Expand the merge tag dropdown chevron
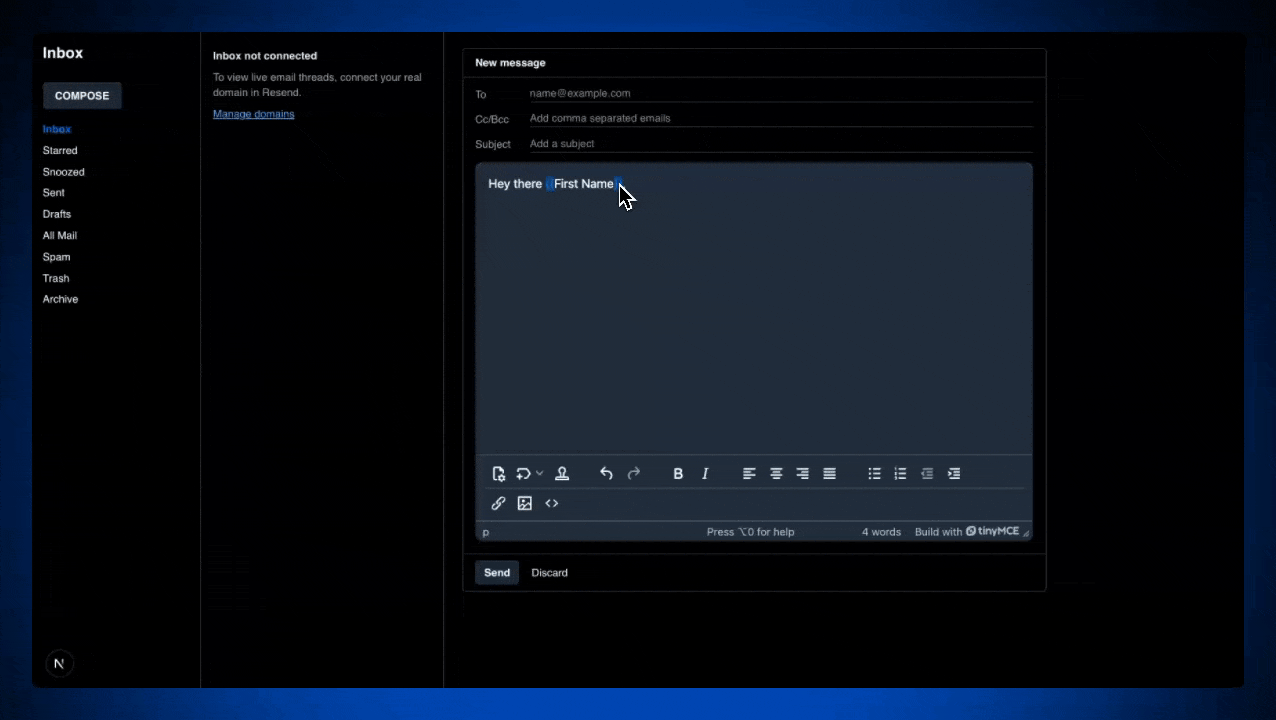 [540, 473]
